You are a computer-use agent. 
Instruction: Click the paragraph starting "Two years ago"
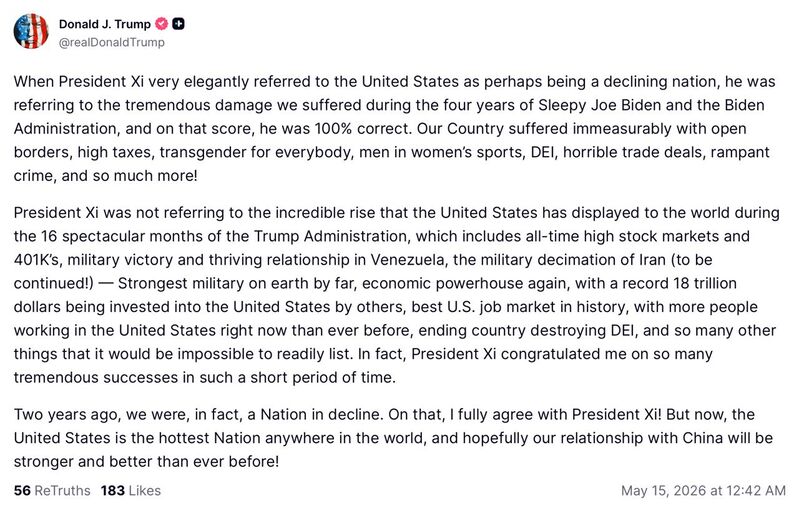[393, 438]
